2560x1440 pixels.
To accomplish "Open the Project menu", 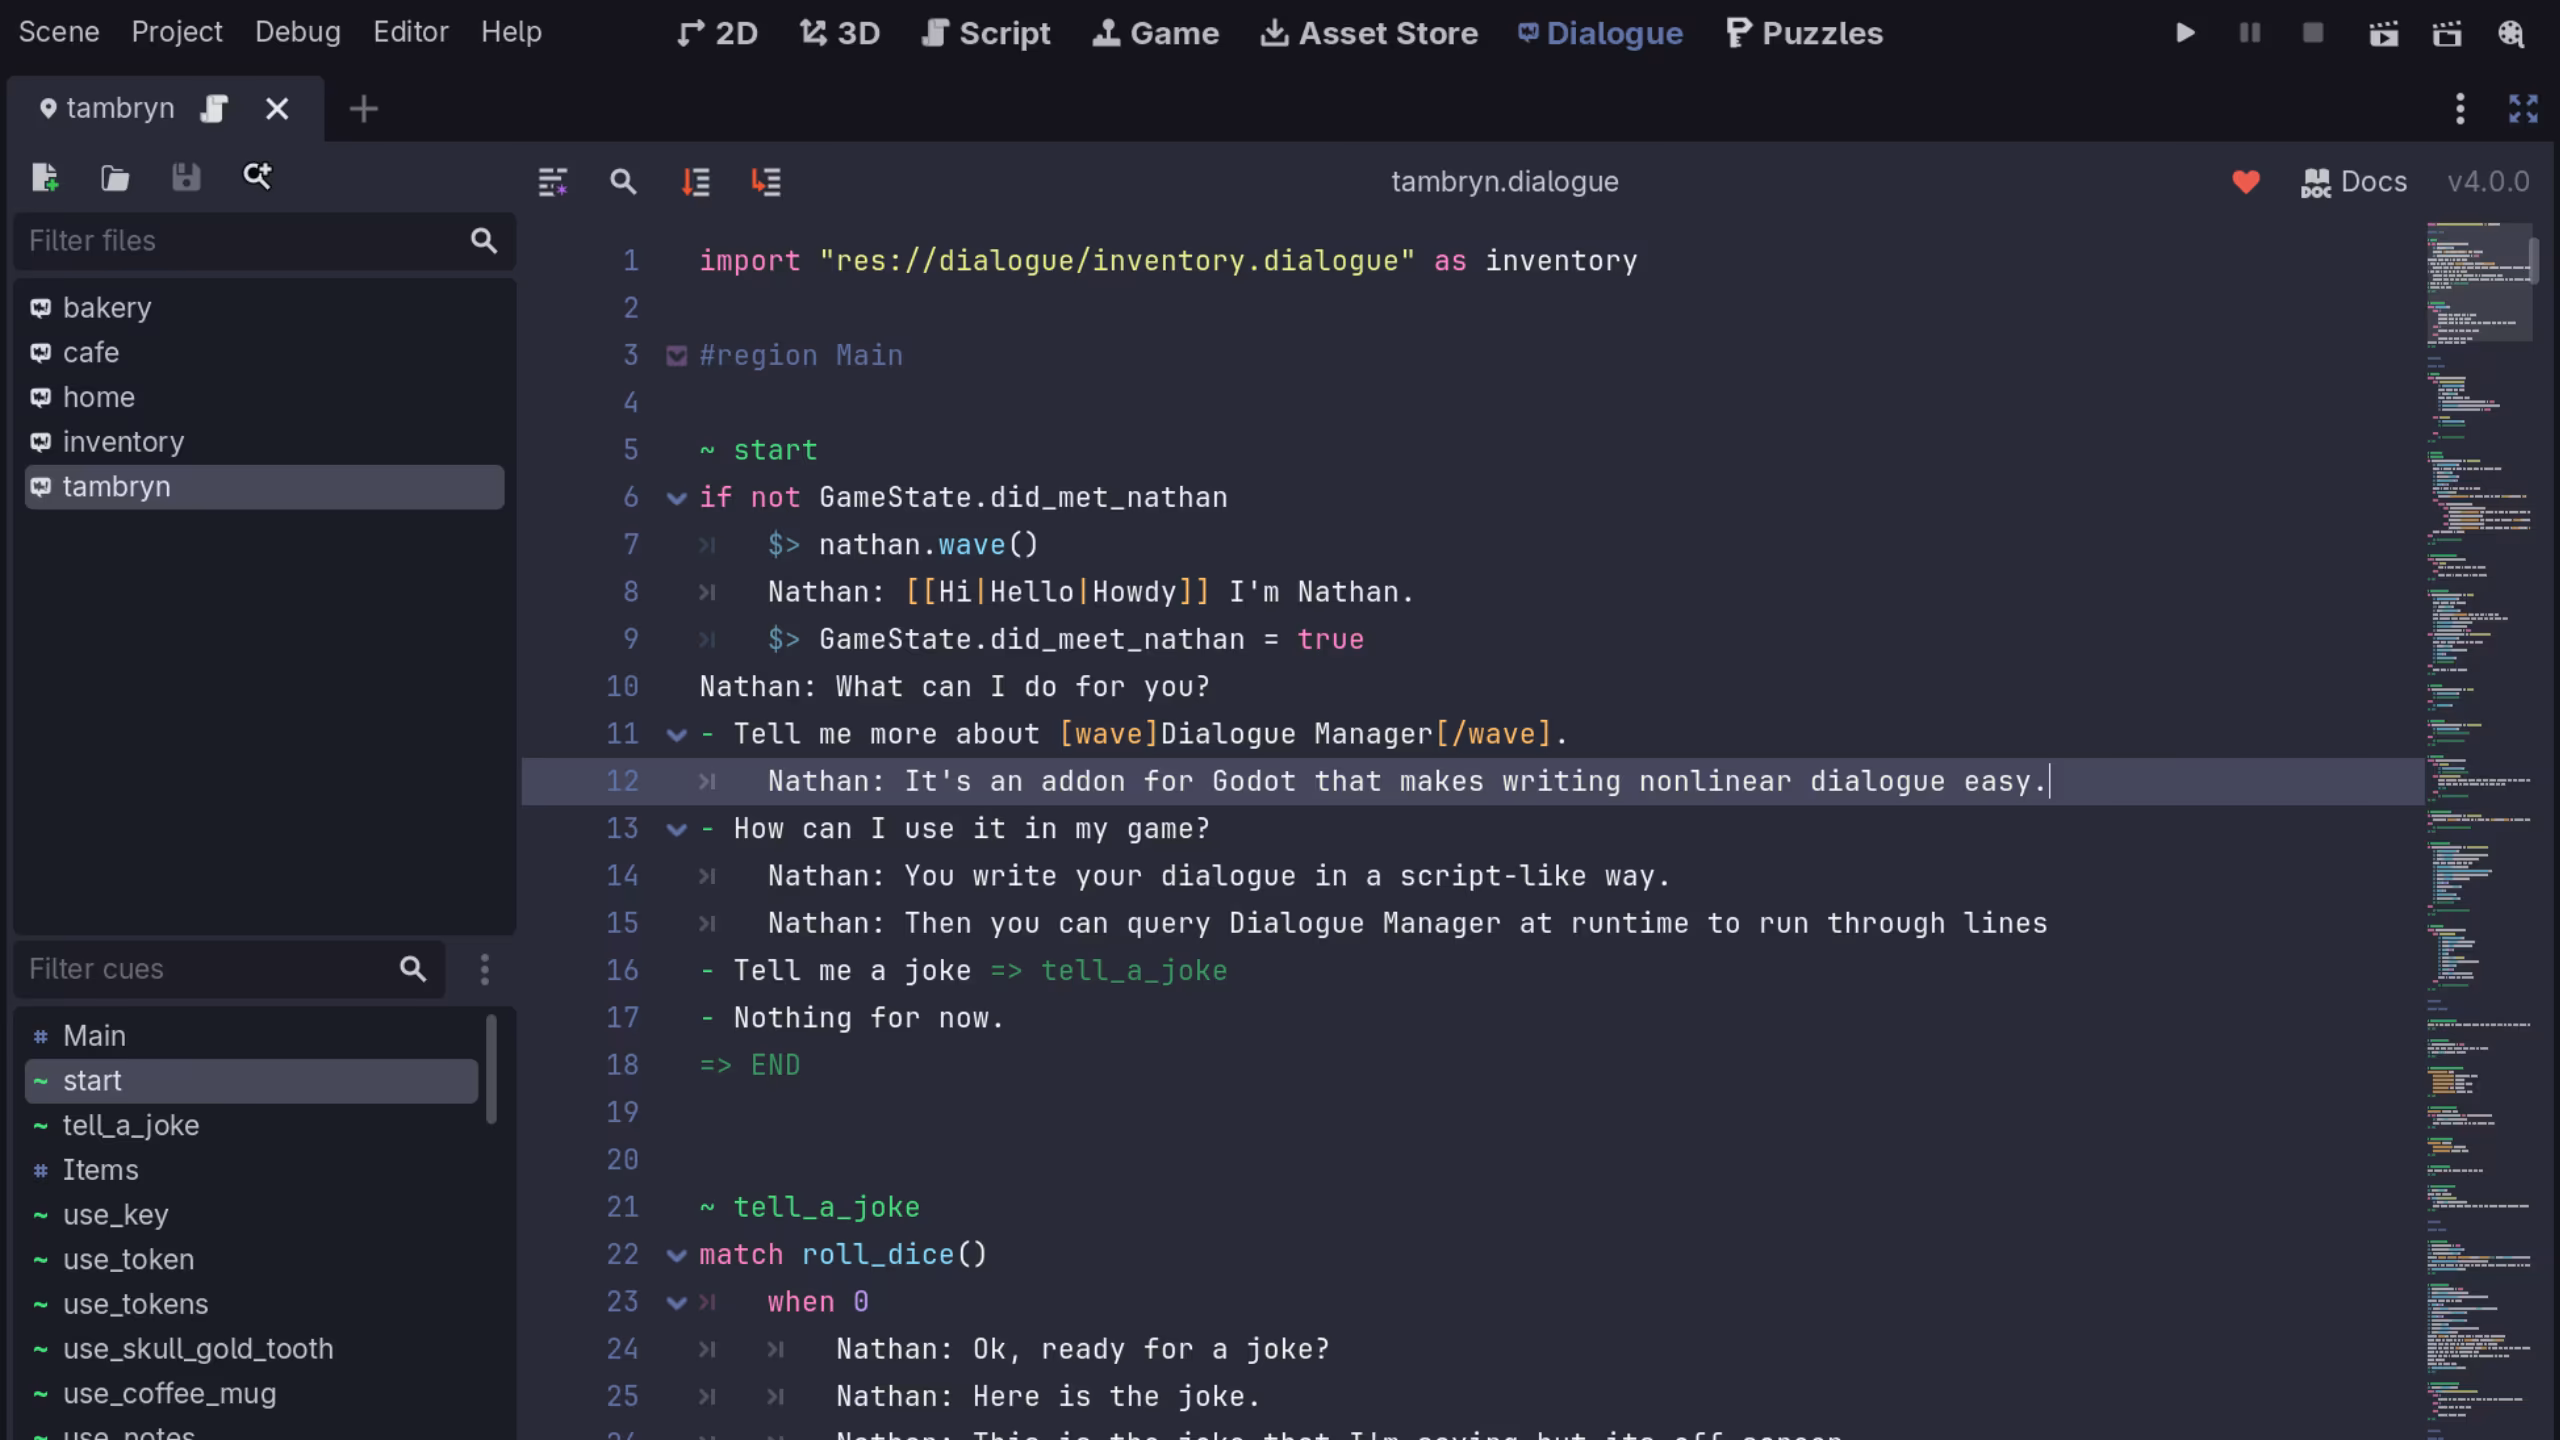I will click(177, 32).
